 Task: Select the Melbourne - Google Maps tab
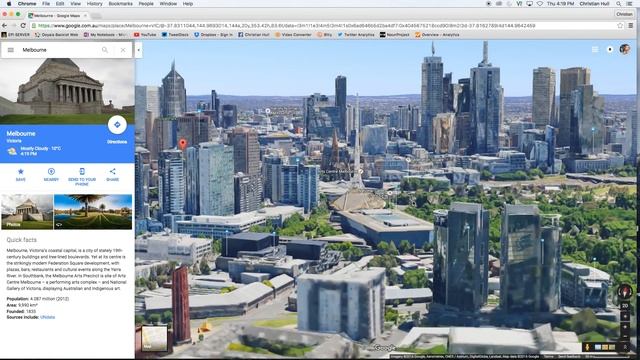click(x=56, y=16)
